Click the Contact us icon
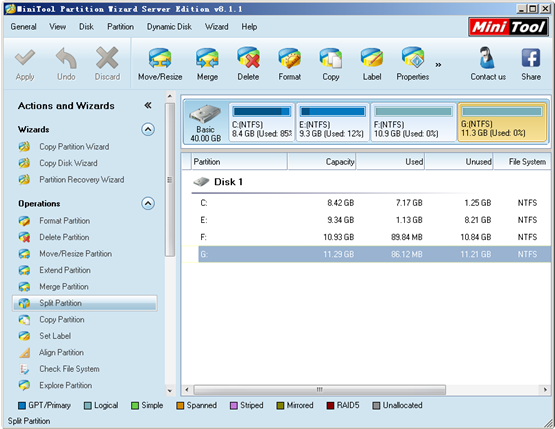This screenshot has width=555, height=429. (x=487, y=58)
